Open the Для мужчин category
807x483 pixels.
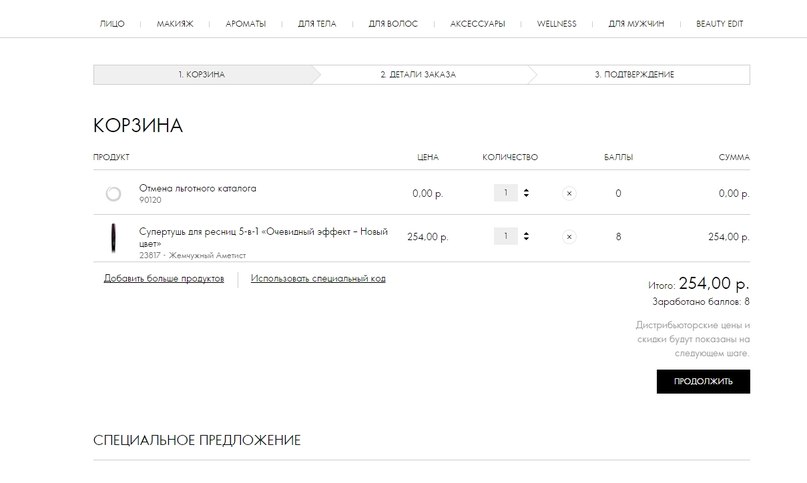(x=636, y=24)
